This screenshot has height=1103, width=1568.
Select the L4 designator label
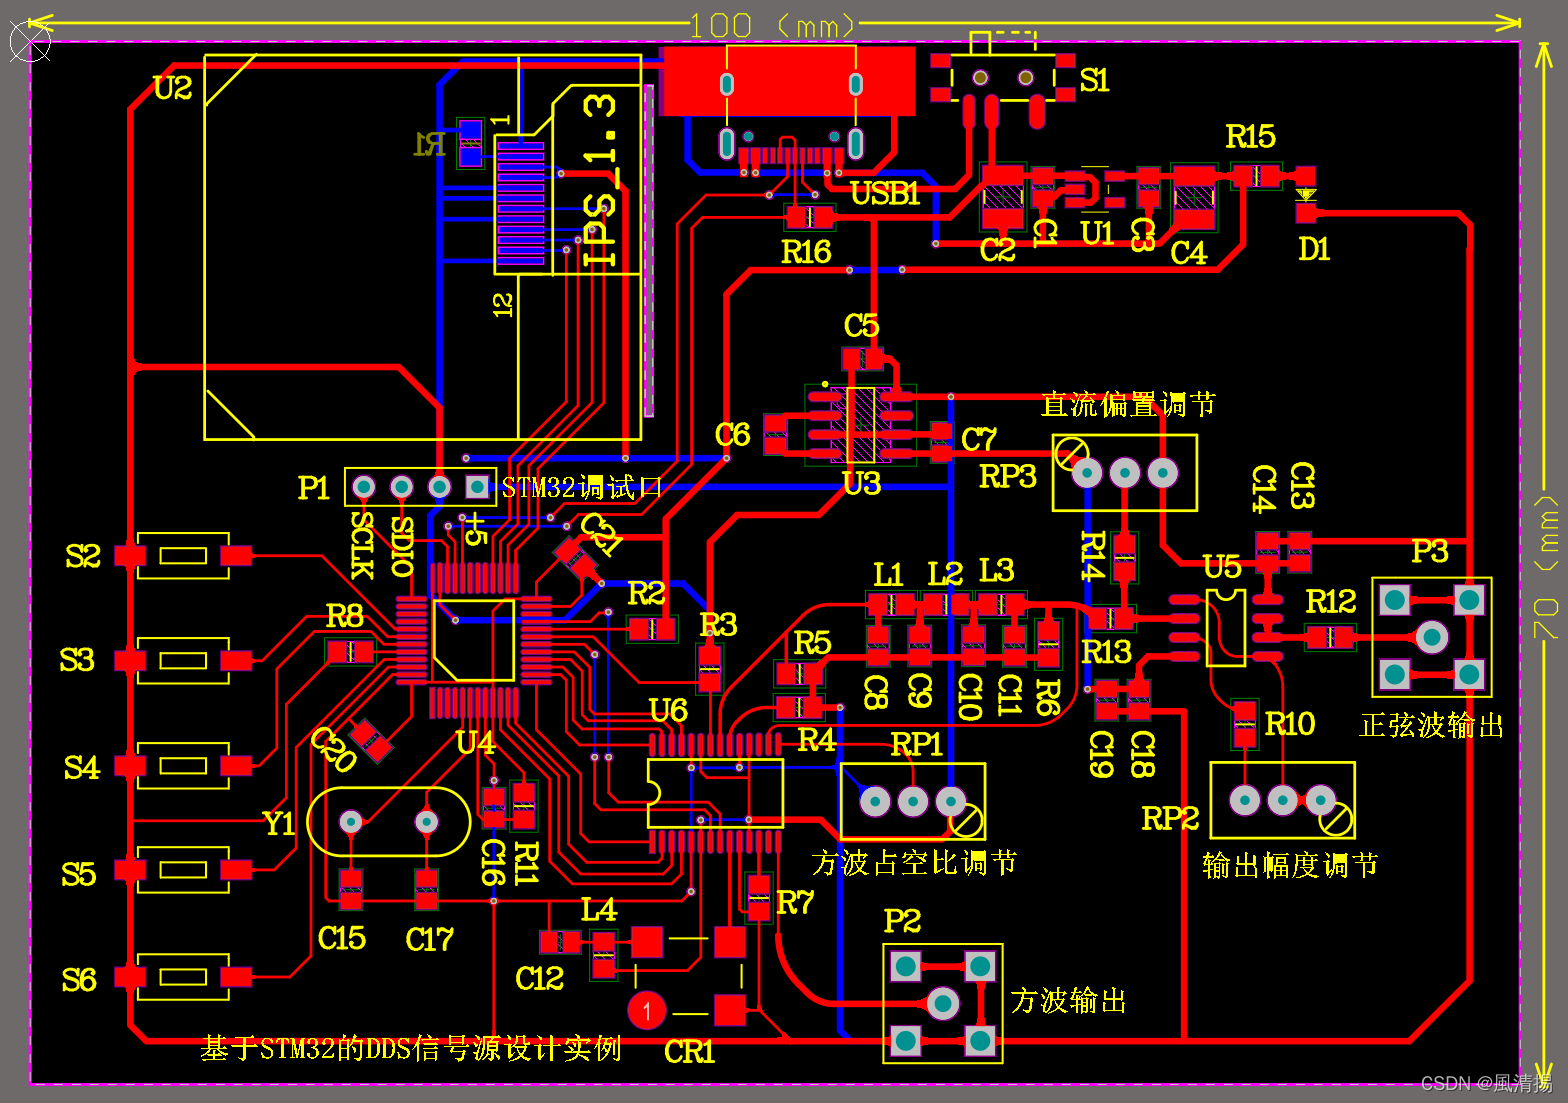point(599,910)
